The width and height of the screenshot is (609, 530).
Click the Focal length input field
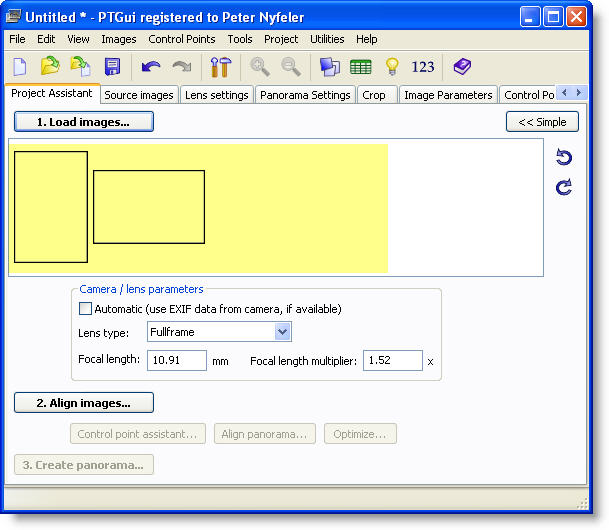176,360
